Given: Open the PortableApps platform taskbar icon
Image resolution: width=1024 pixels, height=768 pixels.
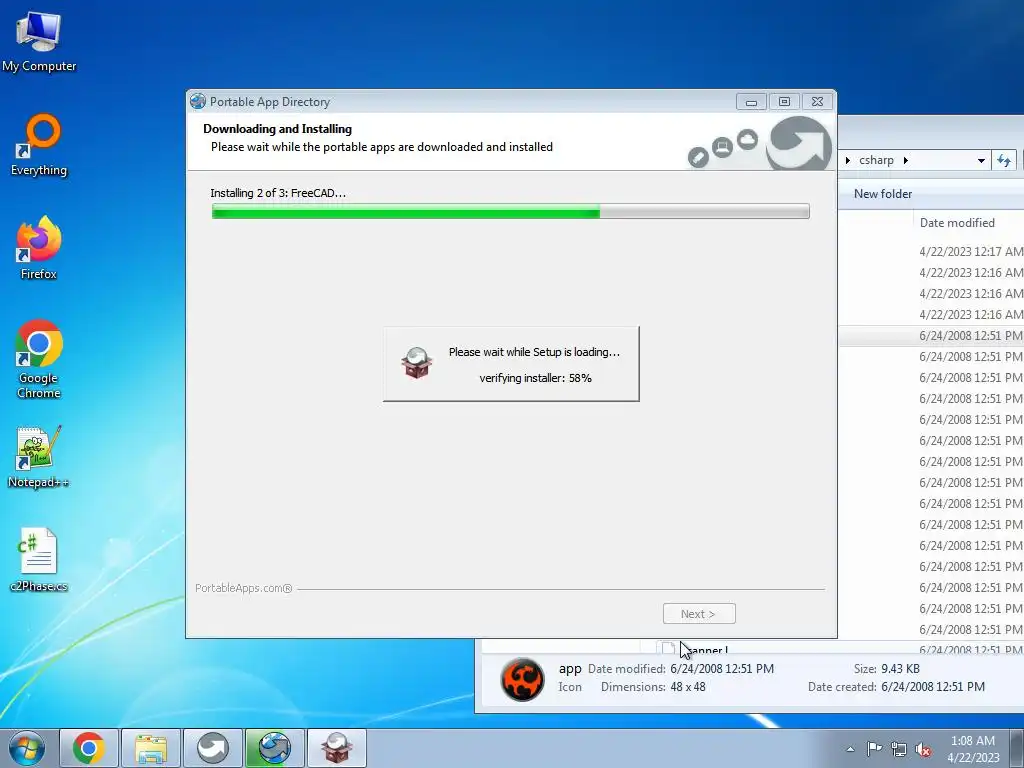Looking at the screenshot, I should pyautogui.click(x=213, y=748).
